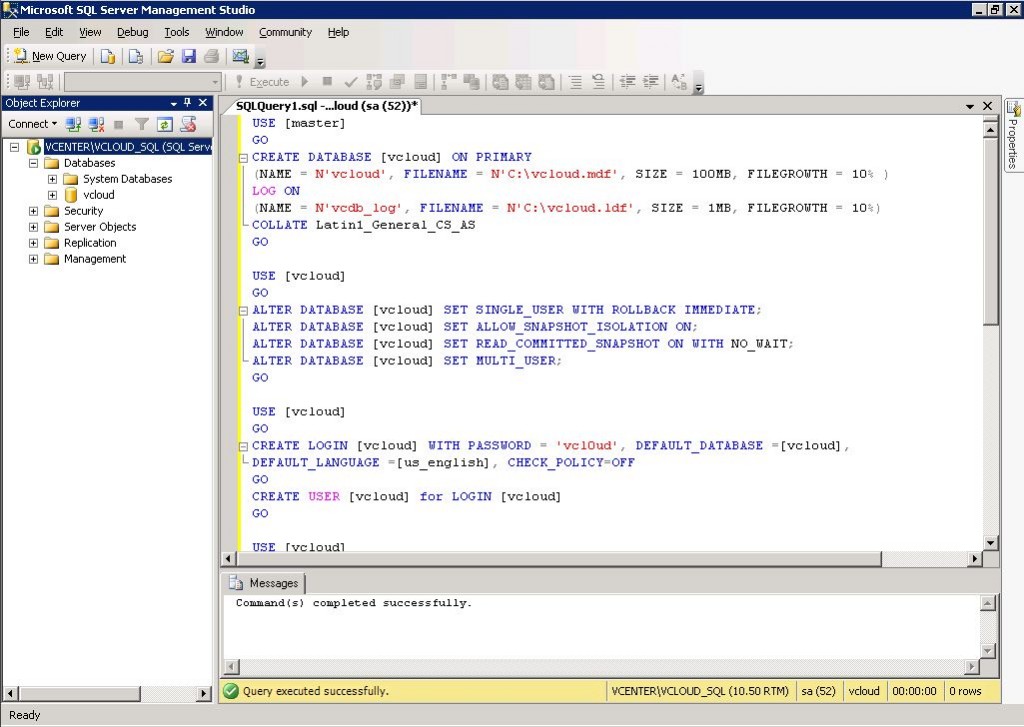
Task: Click the Query Options icon
Action: pos(397,82)
